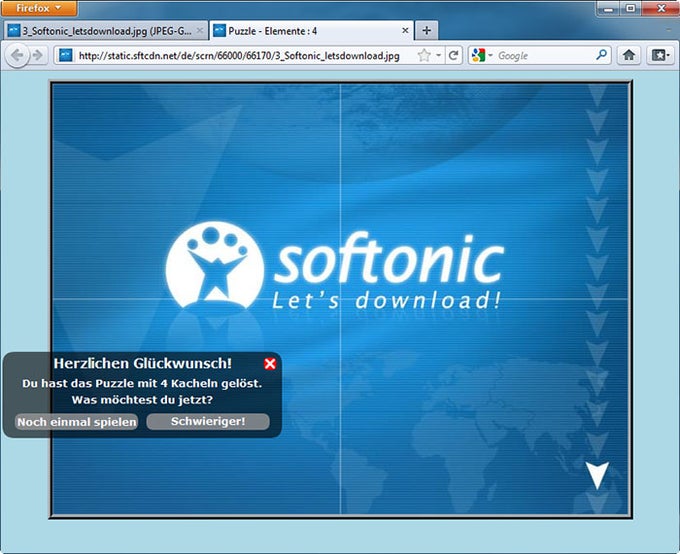The image size is (680, 554).
Task: Go forward with the forward arrow button
Action: click(x=38, y=56)
